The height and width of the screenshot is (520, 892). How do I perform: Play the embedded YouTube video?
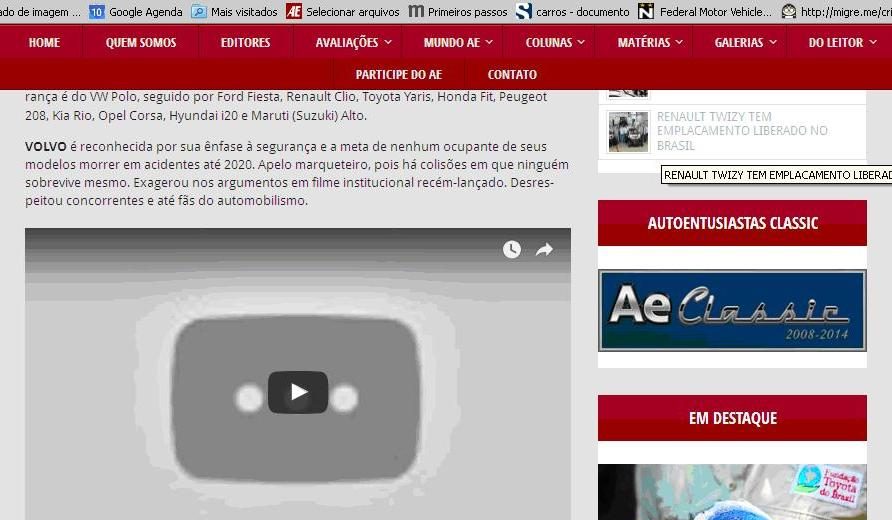pos(298,392)
